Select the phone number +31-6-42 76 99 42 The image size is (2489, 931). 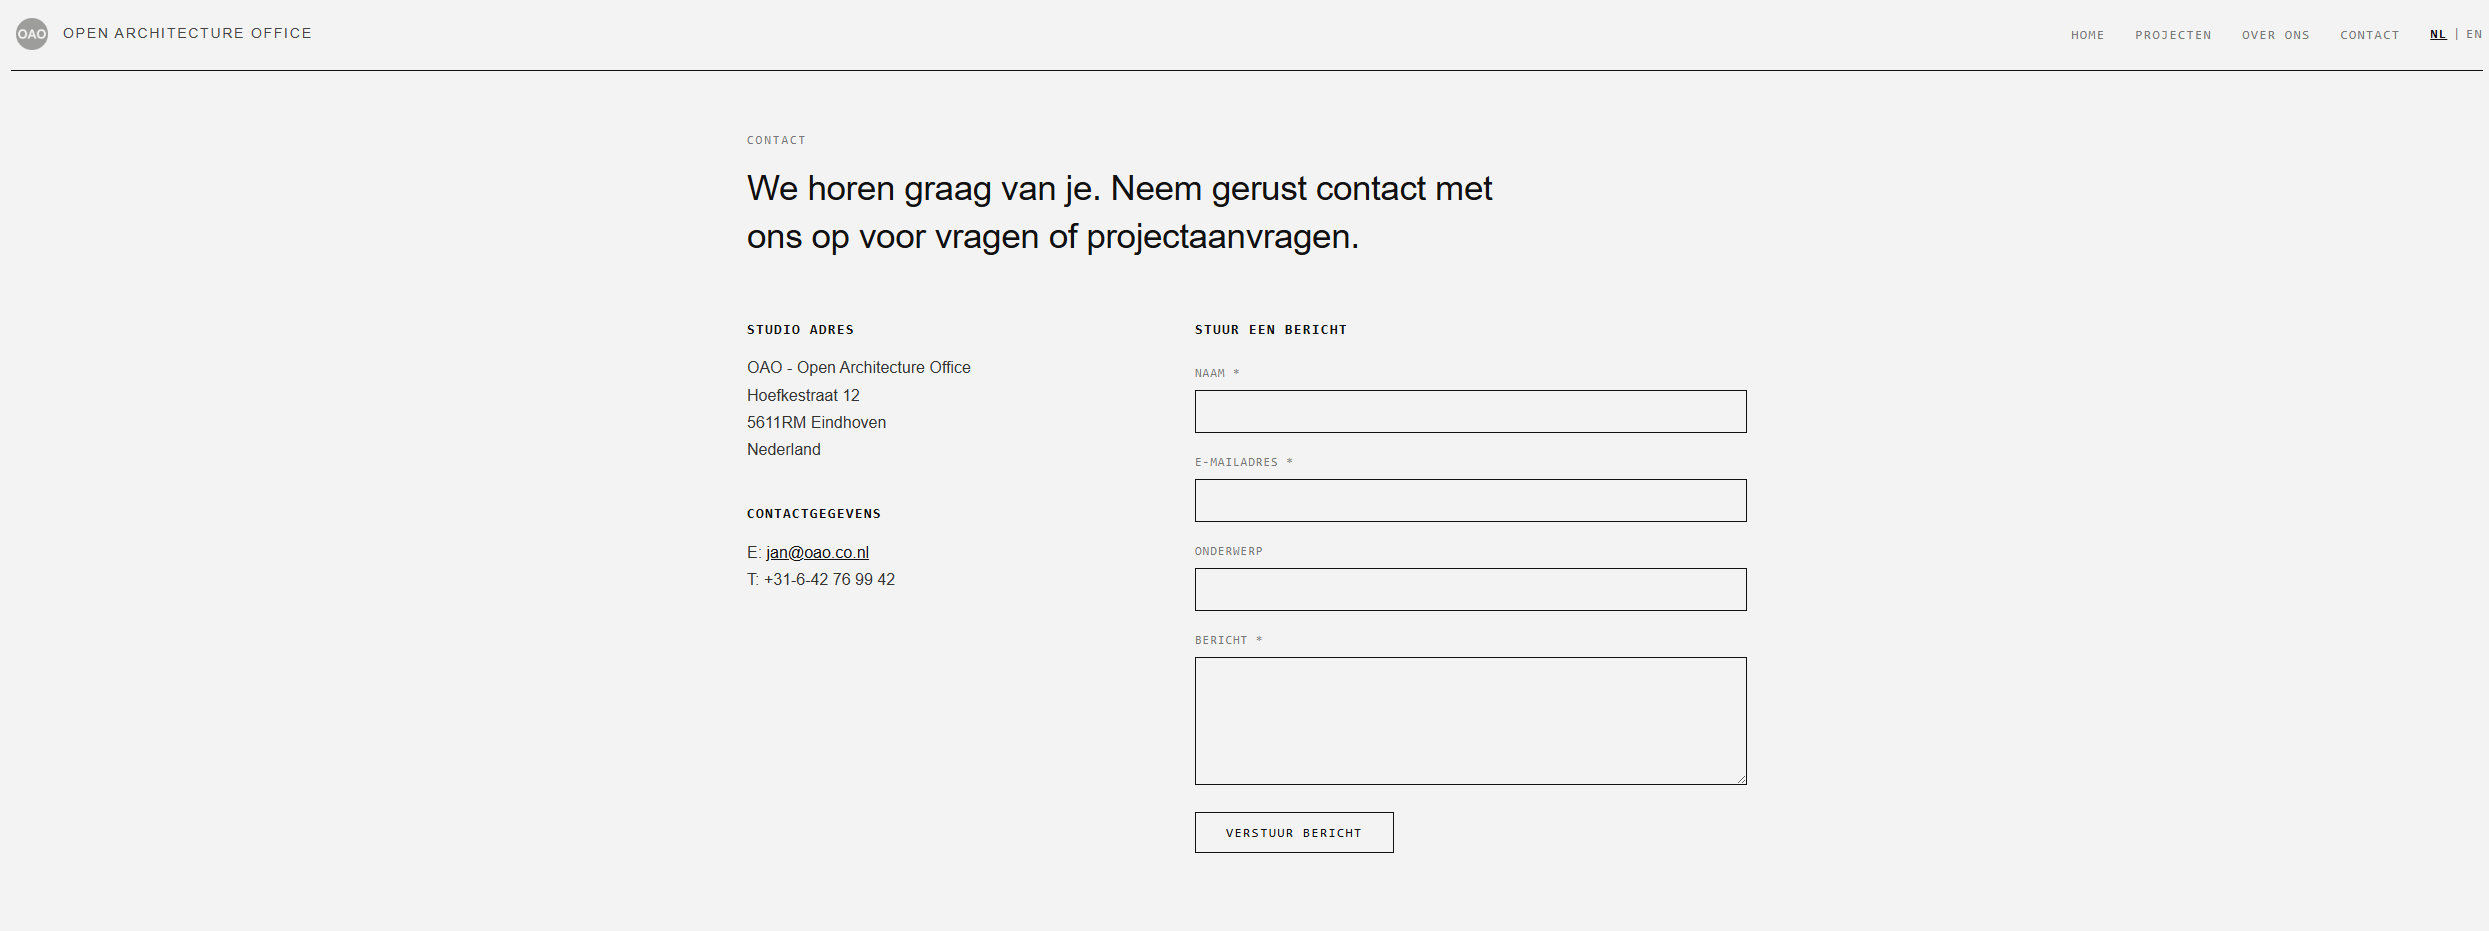[x=829, y=579]
